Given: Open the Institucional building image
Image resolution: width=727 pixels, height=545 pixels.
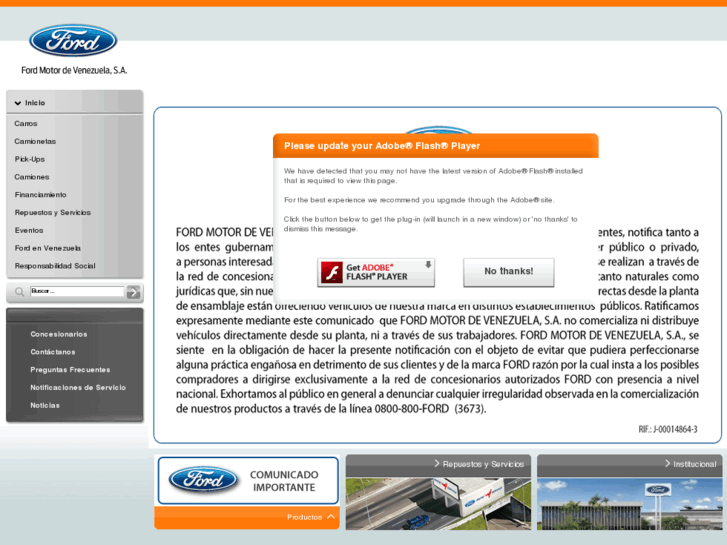Looking at the screenshot, I should click(x=630, y=504).
